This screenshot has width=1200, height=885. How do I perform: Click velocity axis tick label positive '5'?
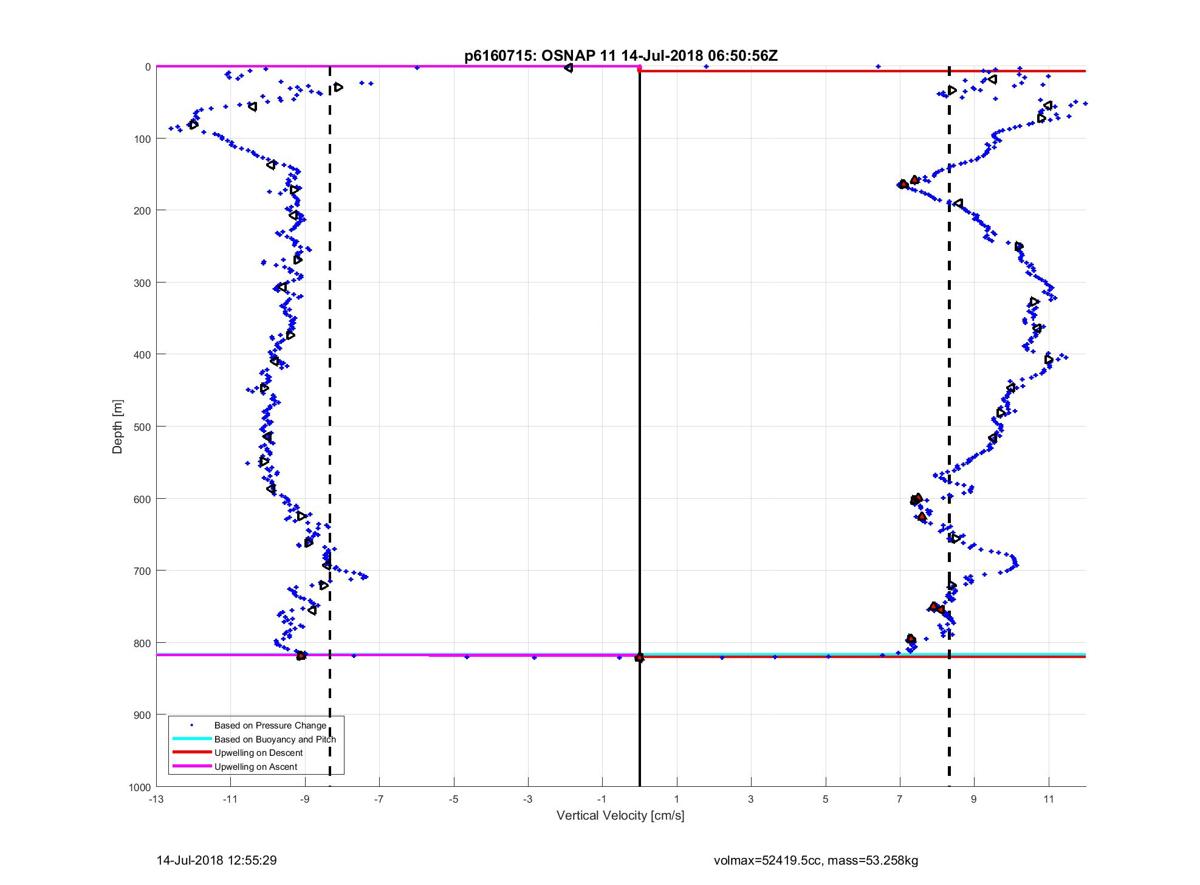(x=826, y=799)
